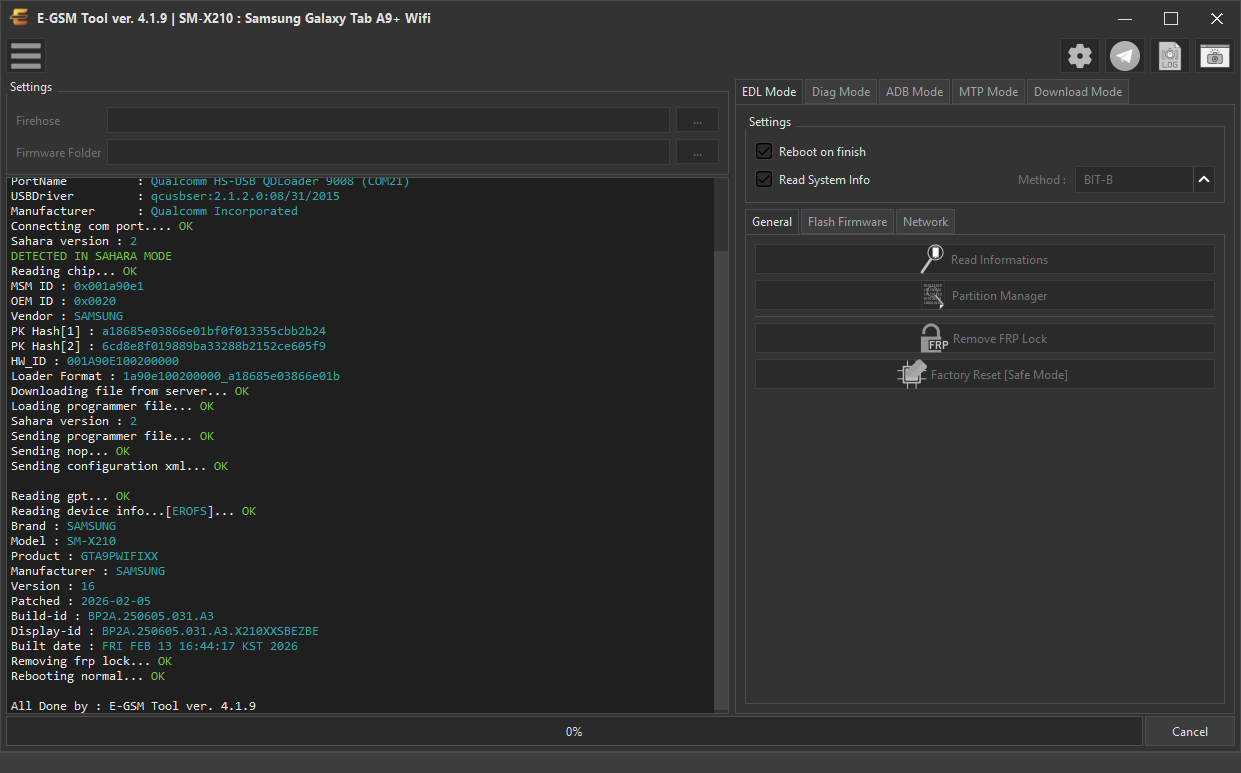Expand the Method BIT-B dropdown arrow
1241x773 pixels.
[1204, 180]
